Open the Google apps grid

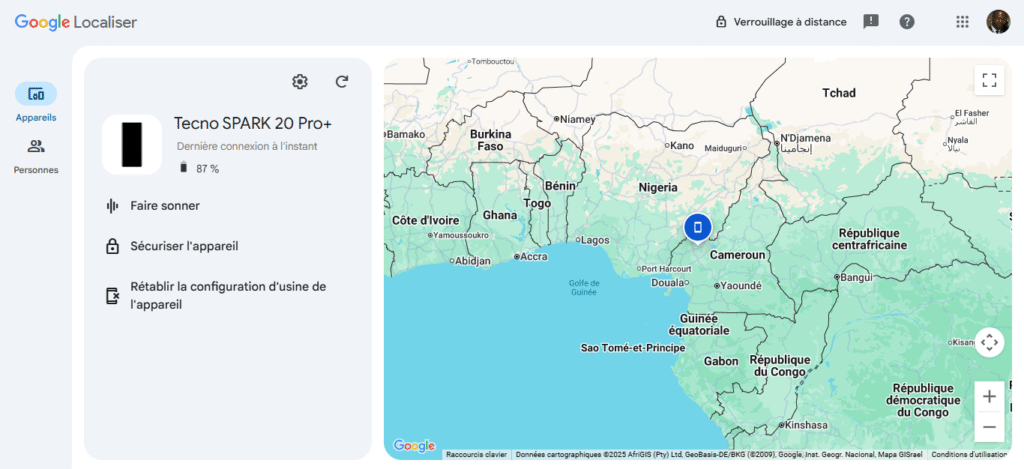coord(962,22)
